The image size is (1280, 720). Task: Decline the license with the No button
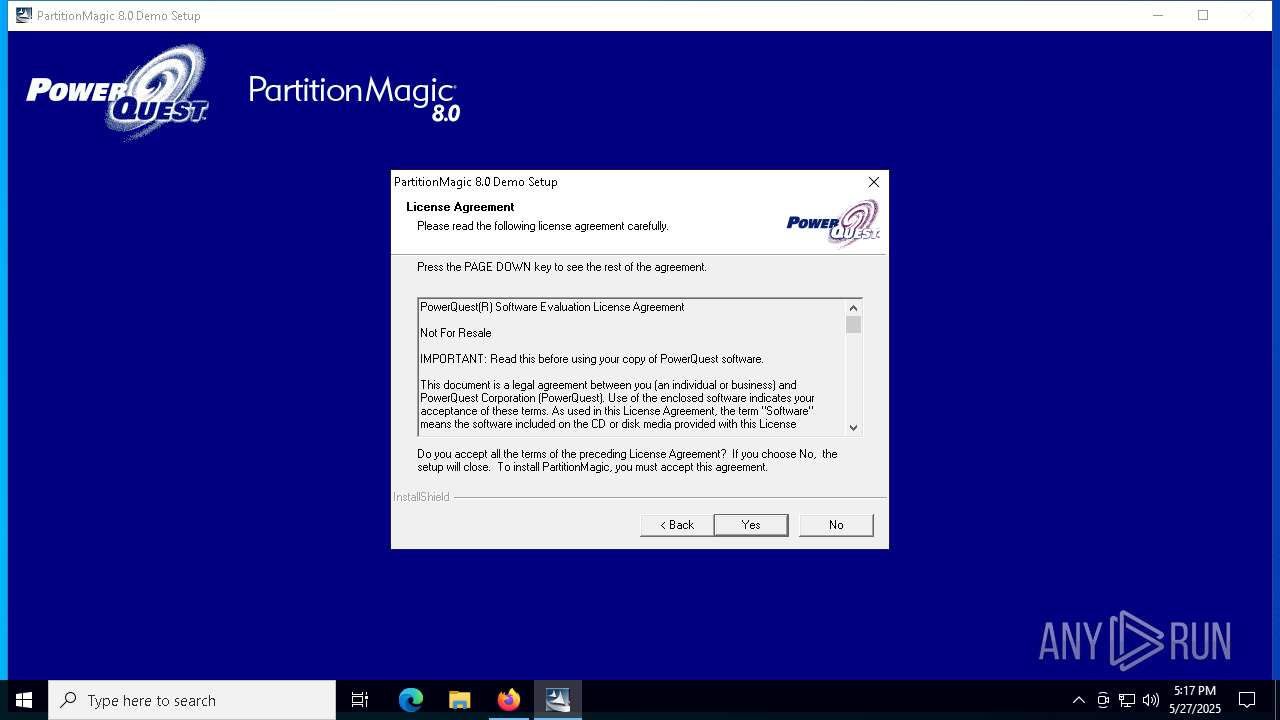(x=836, y=525)
